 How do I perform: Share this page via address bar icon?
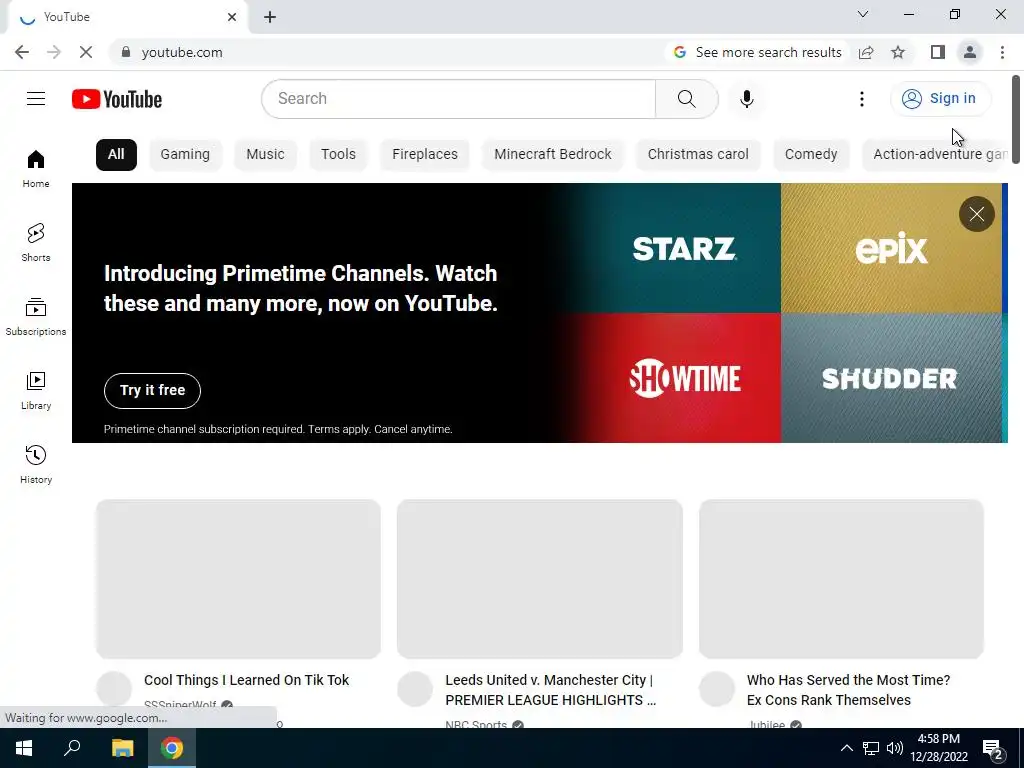[x=866, y=52]
